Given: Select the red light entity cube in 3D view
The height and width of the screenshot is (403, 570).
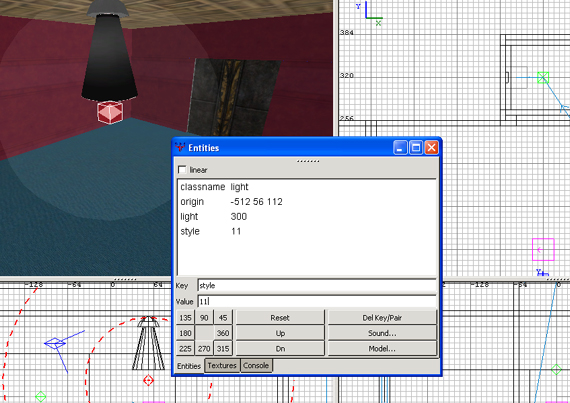Looking at the screenshot, I should coord(110,112).
